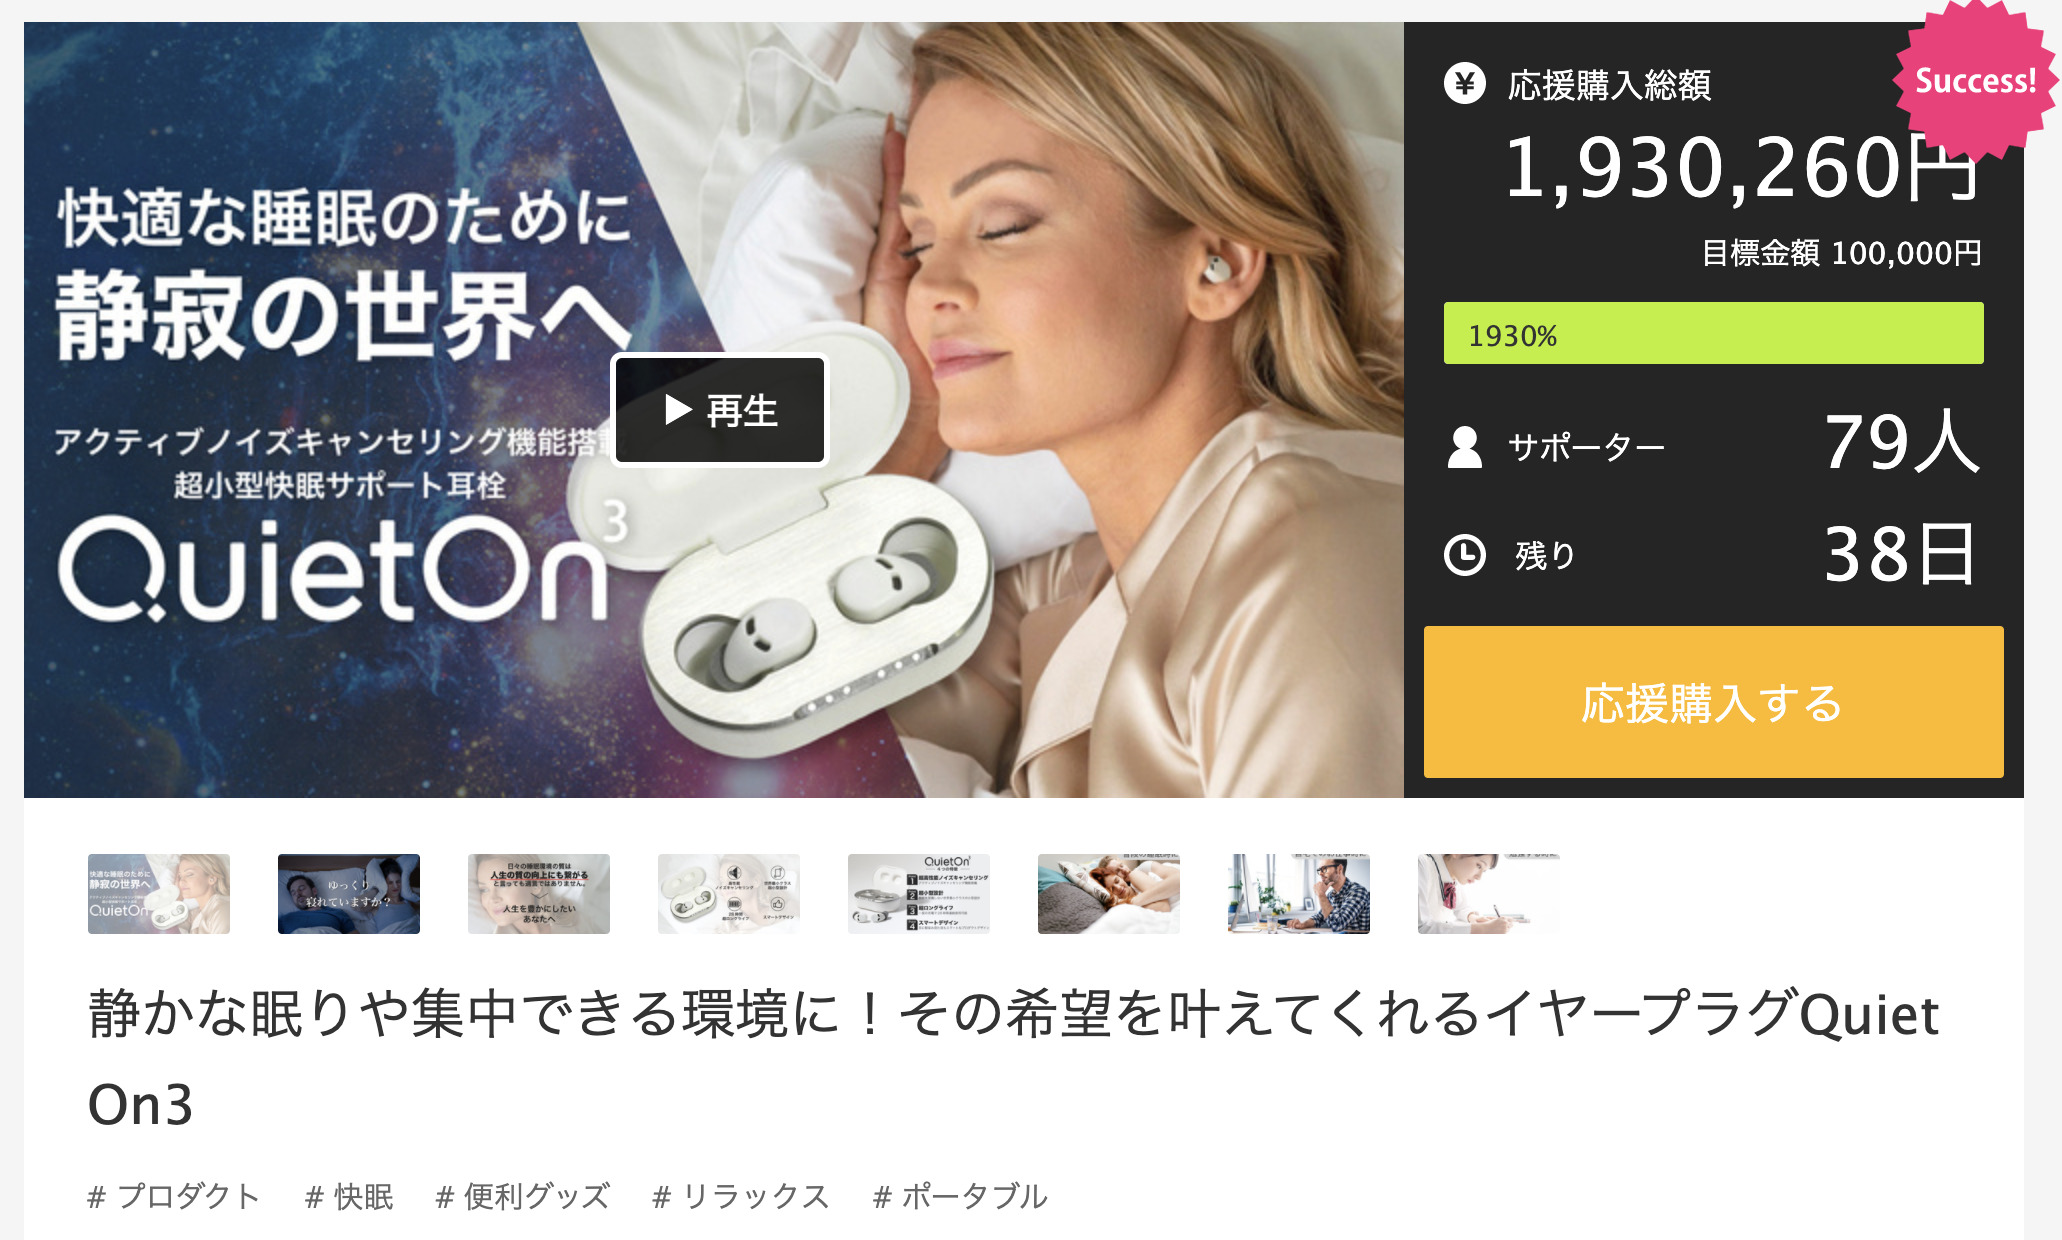Viewport: 2062px width, 1240px height.
Task: Click the pink Success! badge
Action: click(x=1975, y=80)
